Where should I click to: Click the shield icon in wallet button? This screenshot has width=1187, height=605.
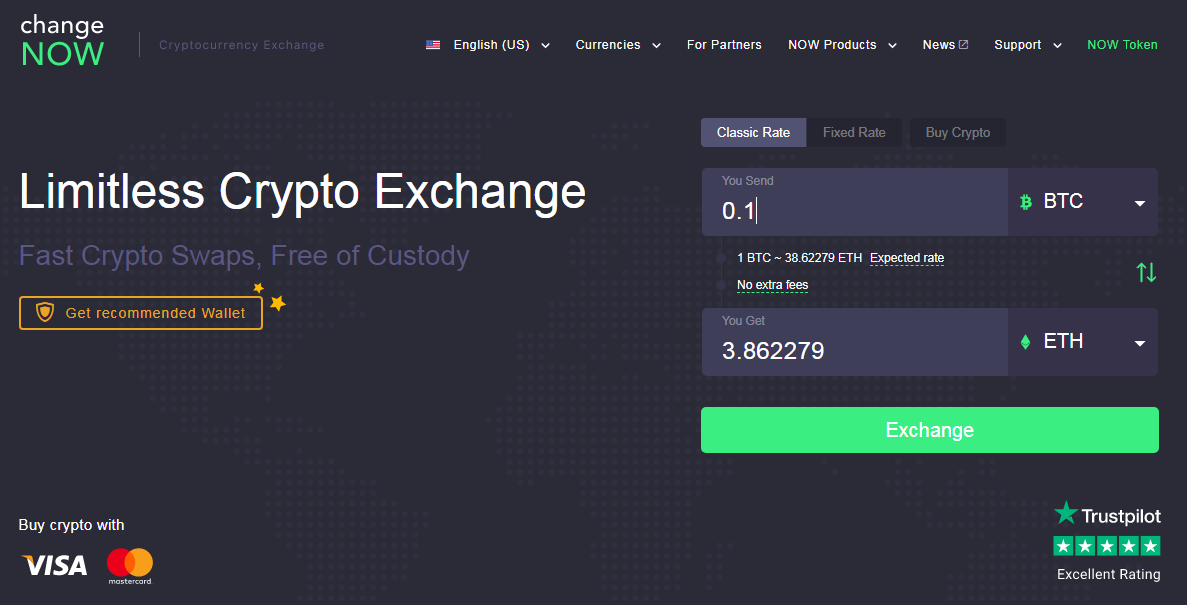coord(45,313)
